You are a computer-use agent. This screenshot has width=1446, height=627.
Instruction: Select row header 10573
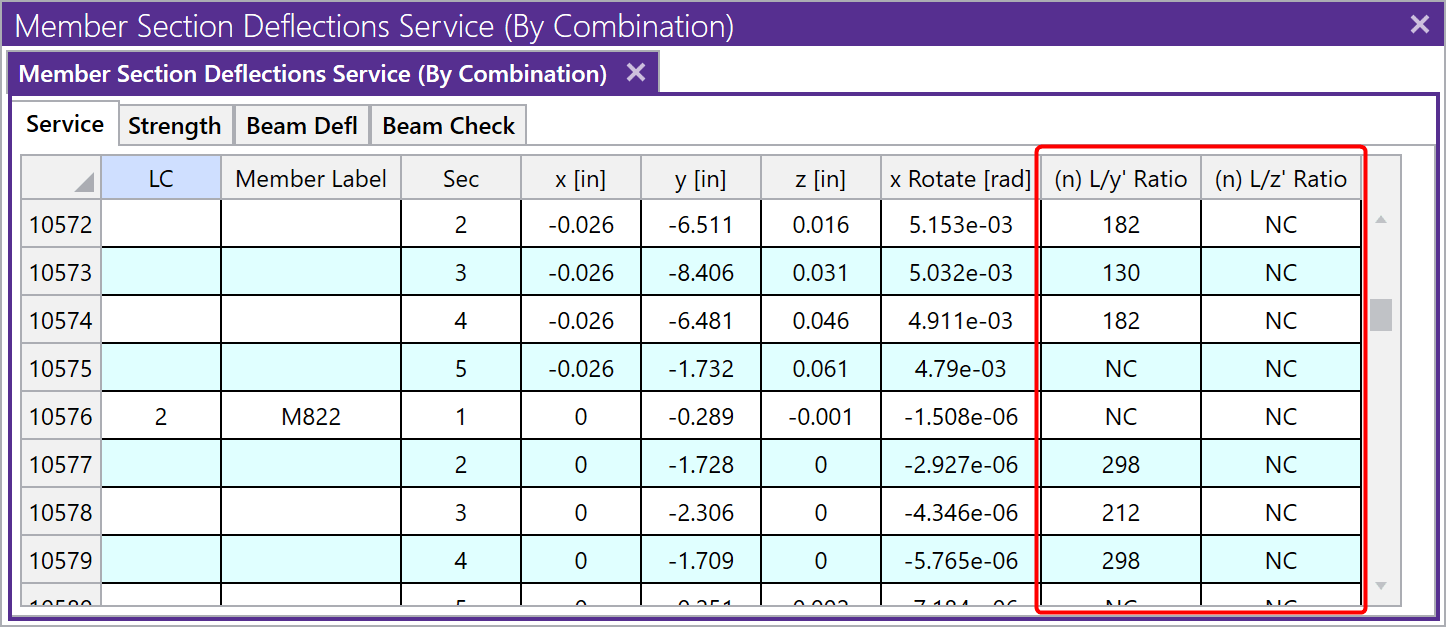tap(61, 273)
